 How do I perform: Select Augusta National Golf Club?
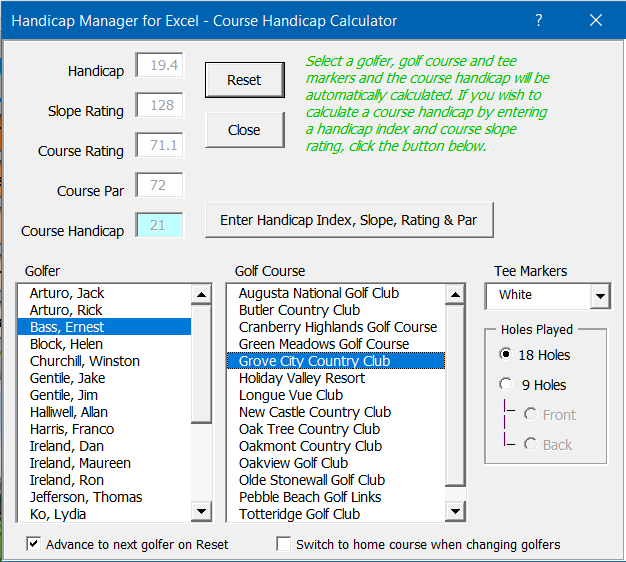pyautogui.click(x=336, y=293)
